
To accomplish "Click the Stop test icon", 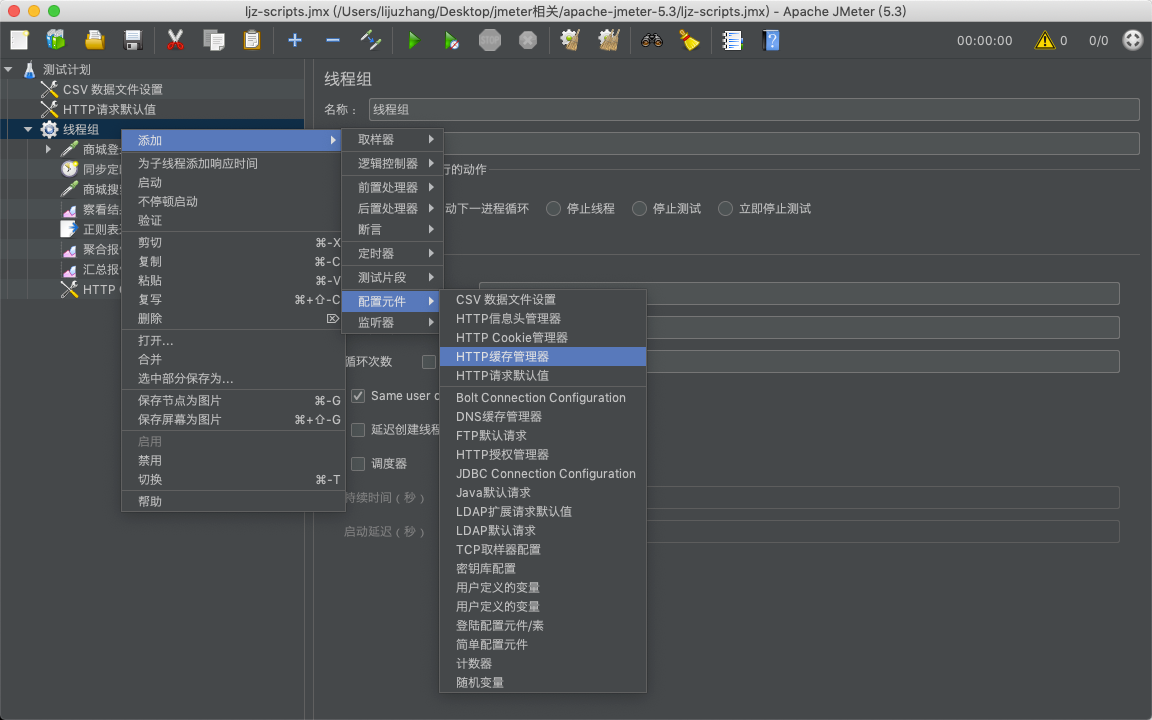I will click(490, 40).
